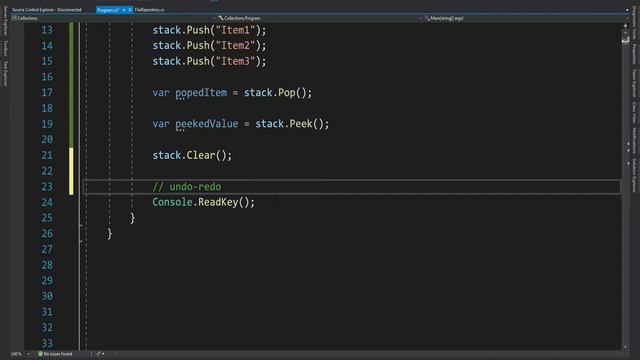The width and height of the screenshot is (640, 360).
Task: Open the Class View side tab
Action: [x=634, y=112]
